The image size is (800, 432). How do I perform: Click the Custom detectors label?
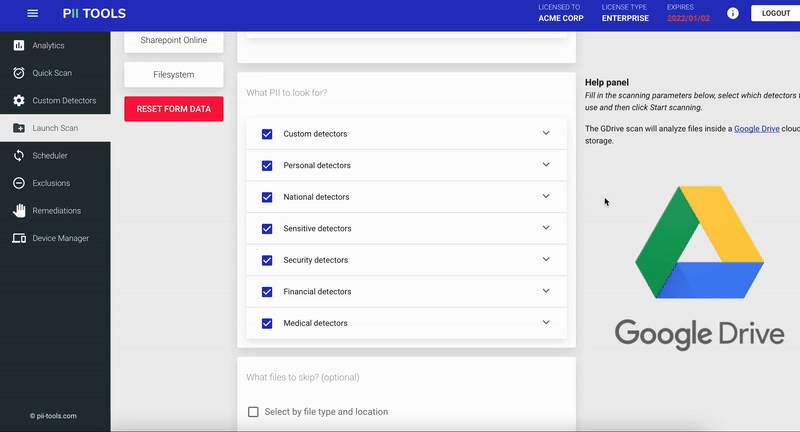click(315, 134)
